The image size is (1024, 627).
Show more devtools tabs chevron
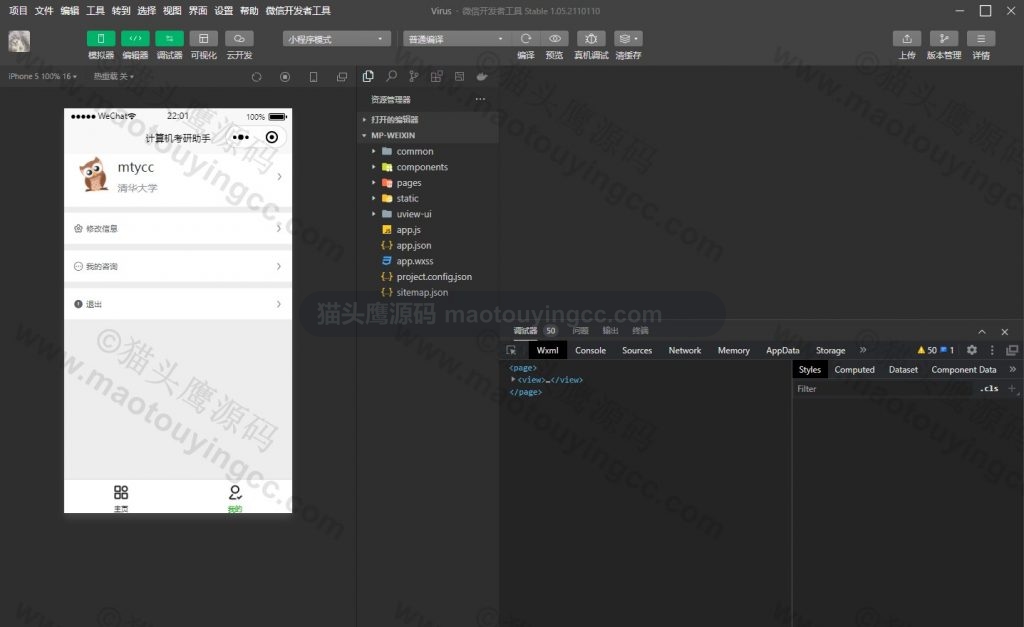pyautogui.click(x=863, y=350)
